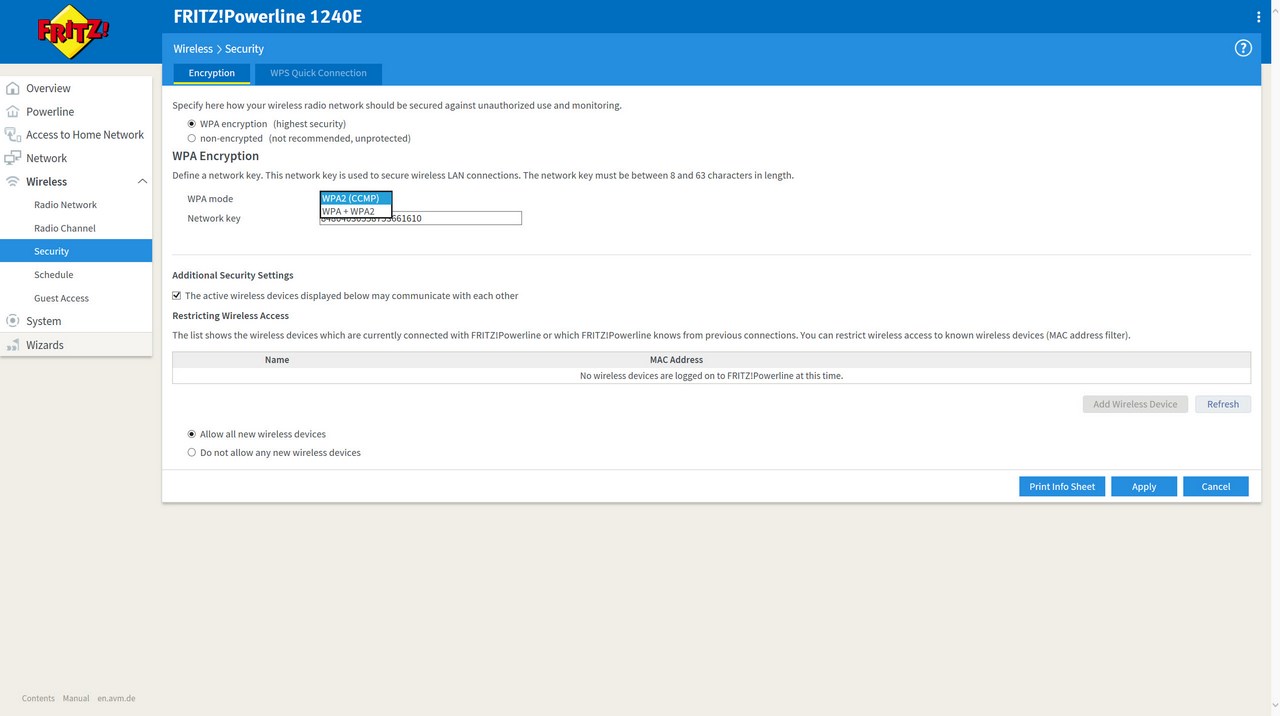
Task: Select the Security submenu item
Action: click(x=76, y=251)
